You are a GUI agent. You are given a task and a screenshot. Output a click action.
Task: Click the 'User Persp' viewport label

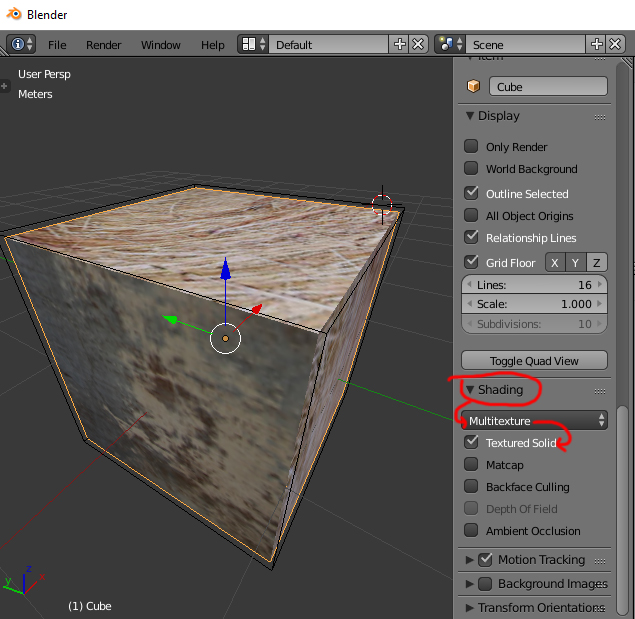[44, 74]
